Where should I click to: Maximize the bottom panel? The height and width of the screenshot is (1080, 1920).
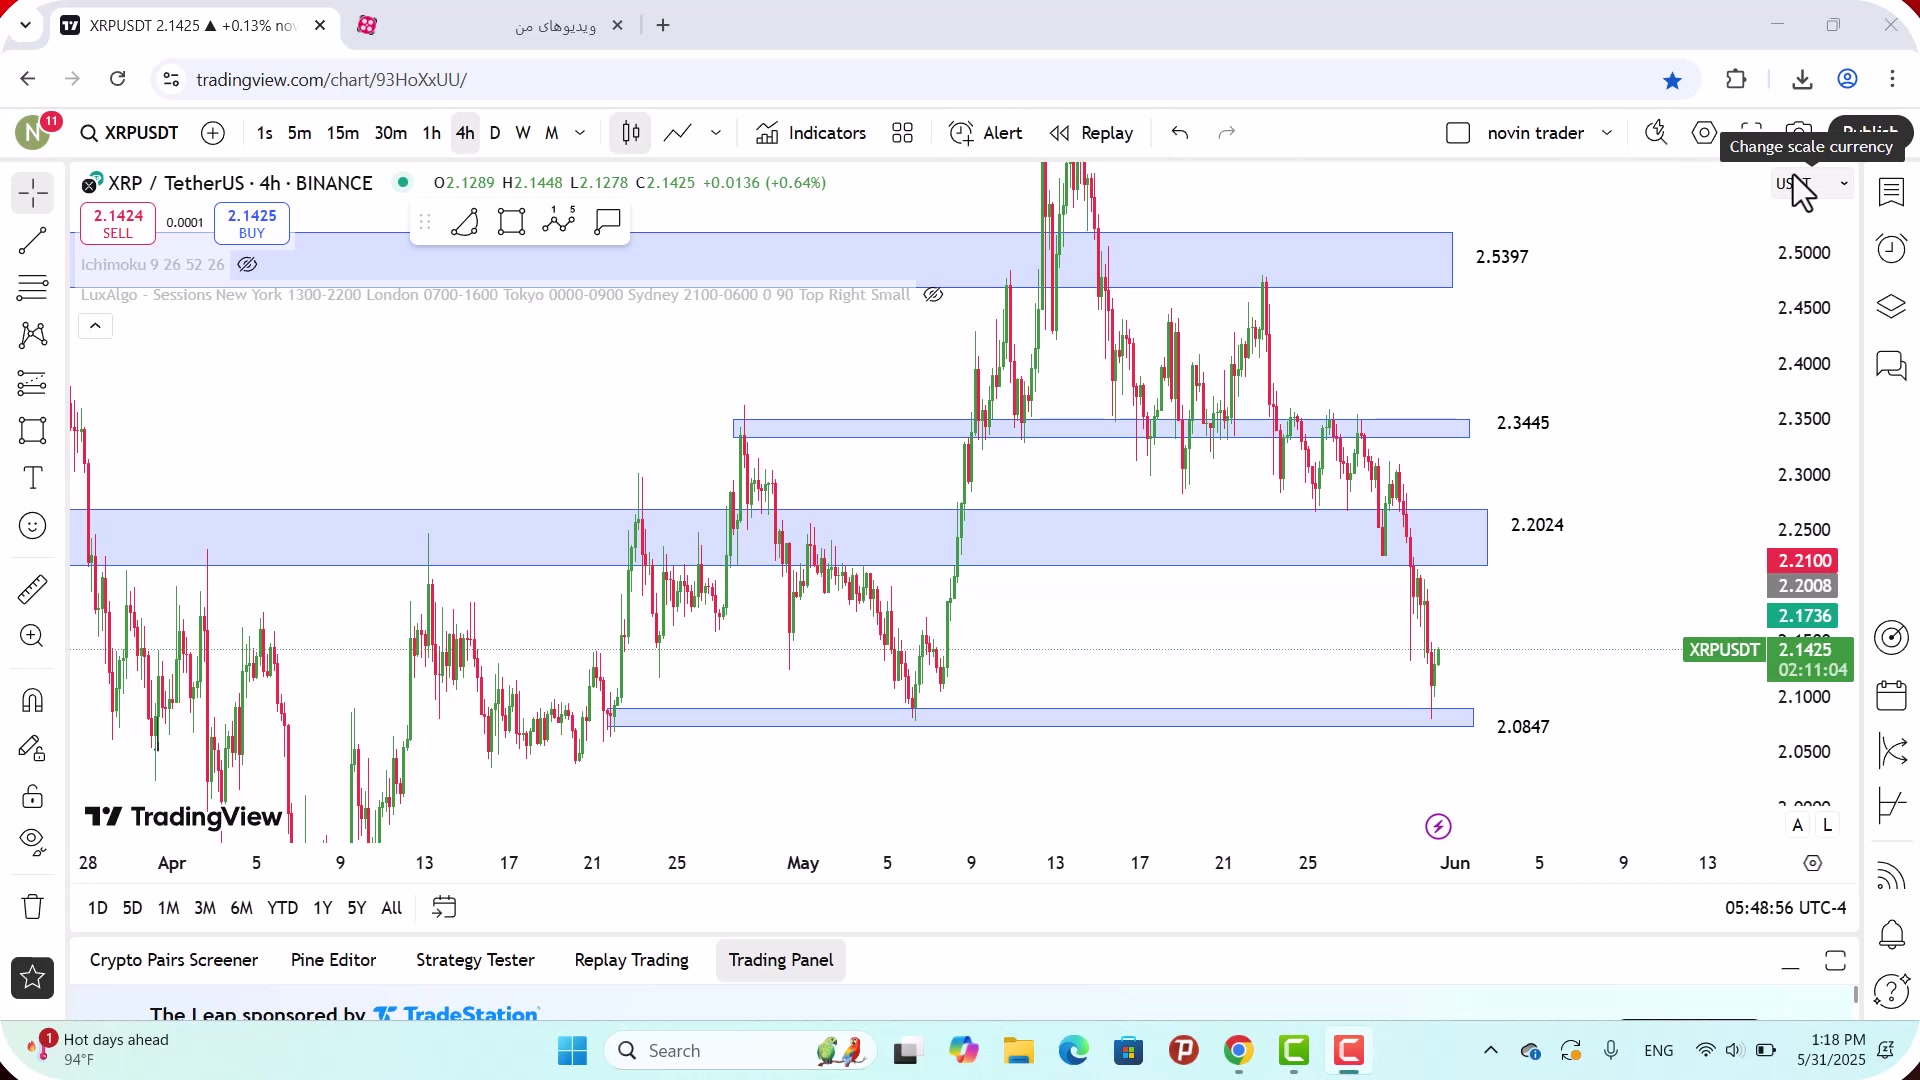(1835, 961)
